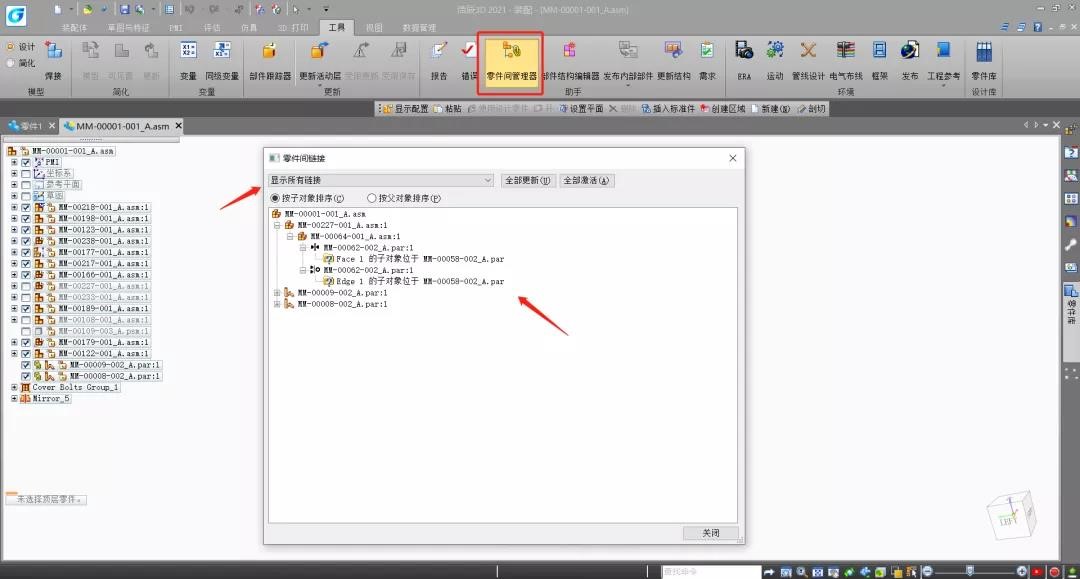Select the Face 1 link row
1080x579 pixels.
coord(414,259)
